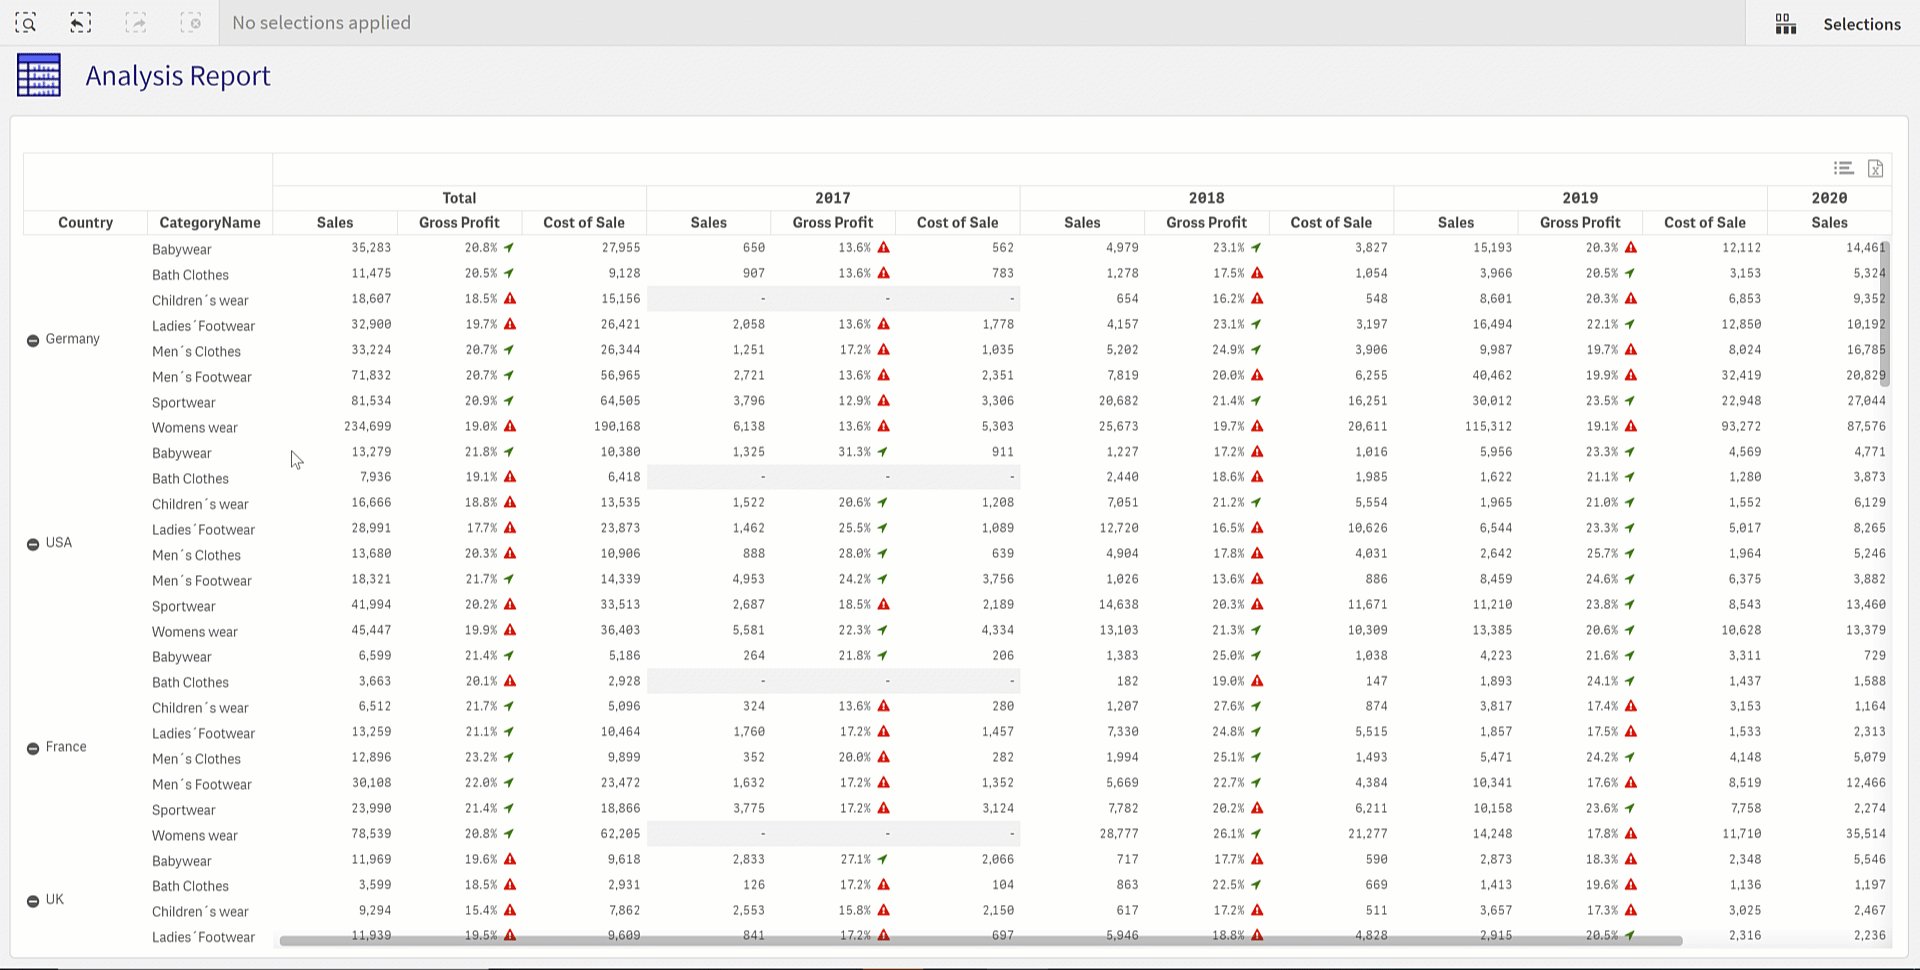
Task: Collapse the USA country group
Action: [33, 544]
